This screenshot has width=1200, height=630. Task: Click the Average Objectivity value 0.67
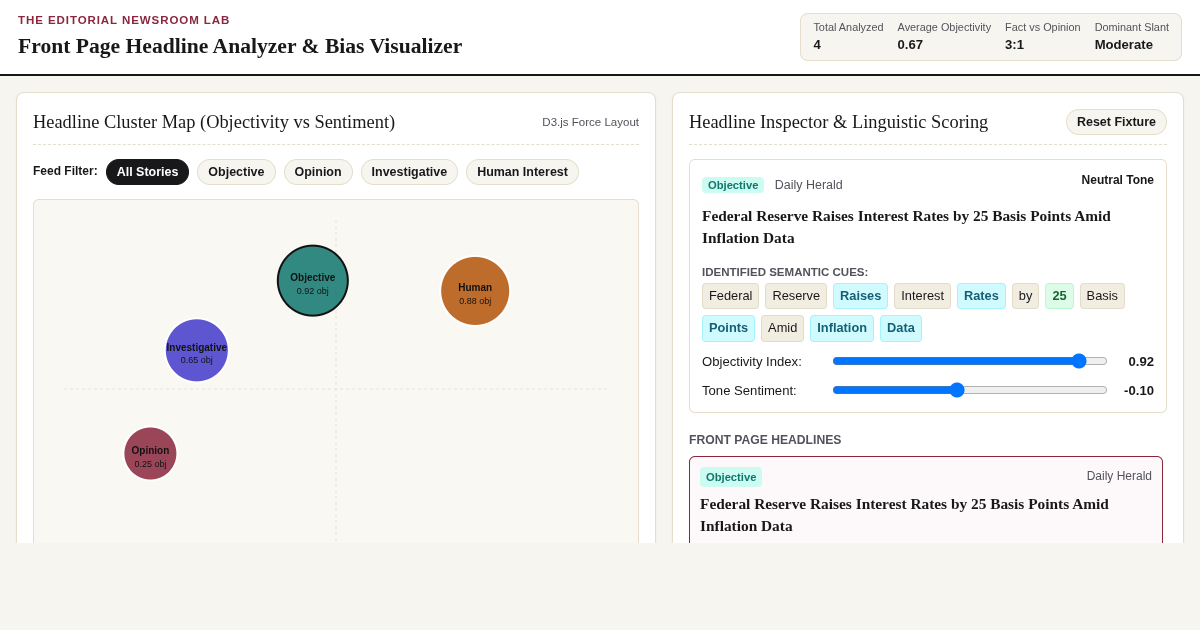tap(910, 45)
